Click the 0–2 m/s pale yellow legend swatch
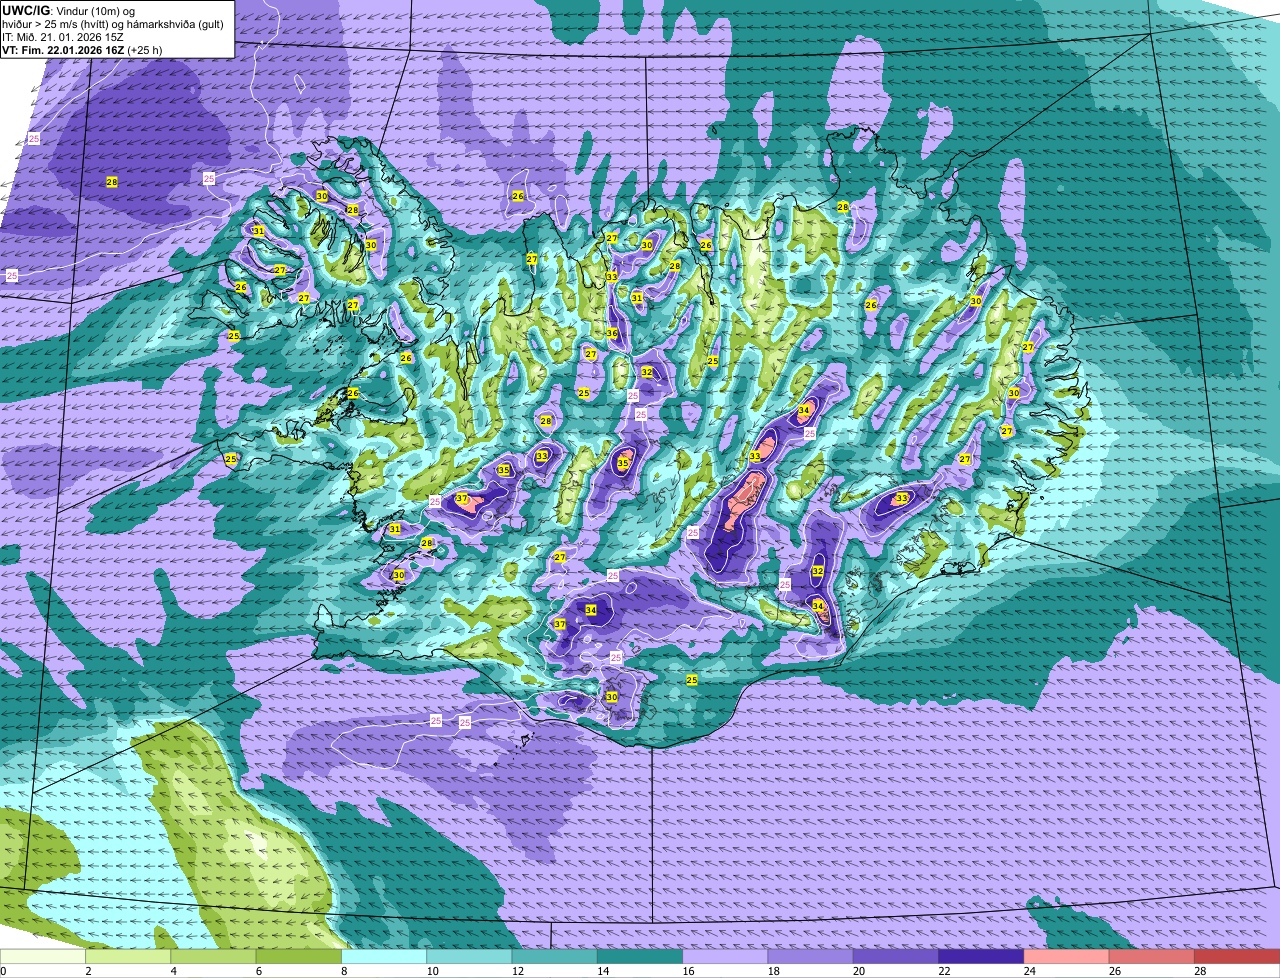Image resolution: width=1280 pixels, height=978 pixels. coord(43,956)
